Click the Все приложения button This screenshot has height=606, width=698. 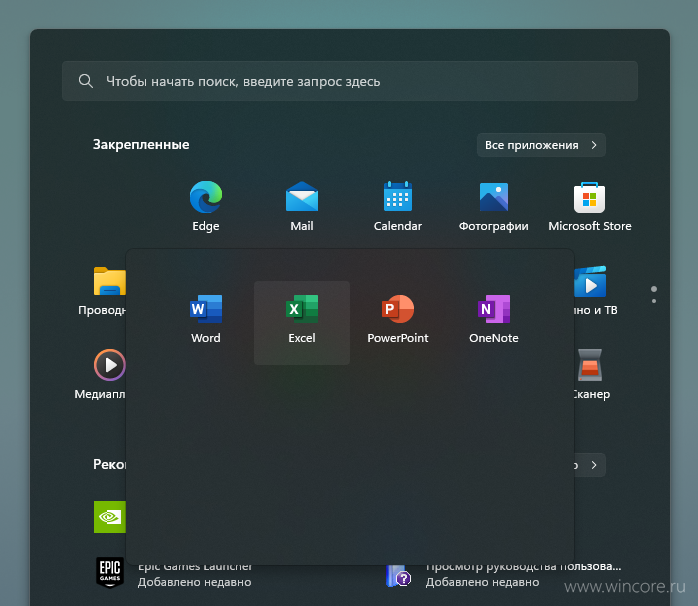(541, 145)
